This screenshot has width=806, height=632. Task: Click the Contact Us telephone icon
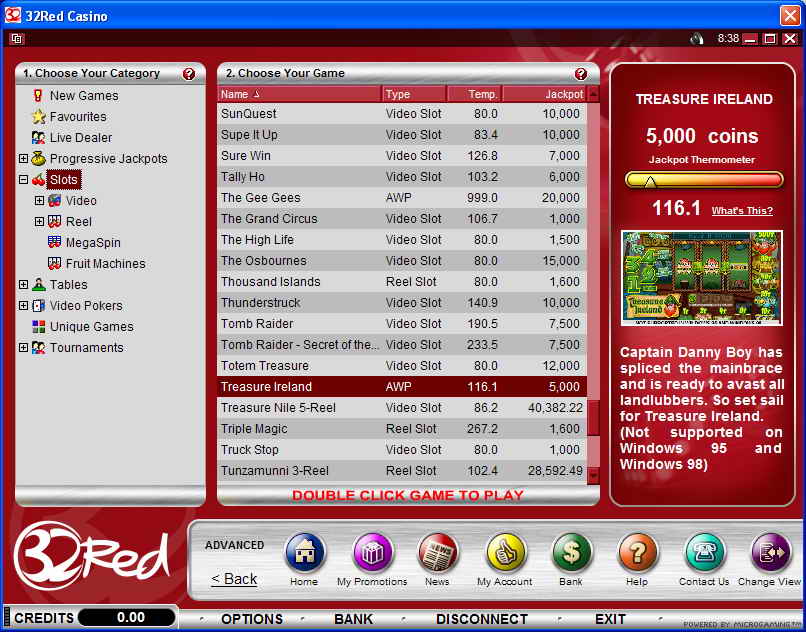coord(704,553)
